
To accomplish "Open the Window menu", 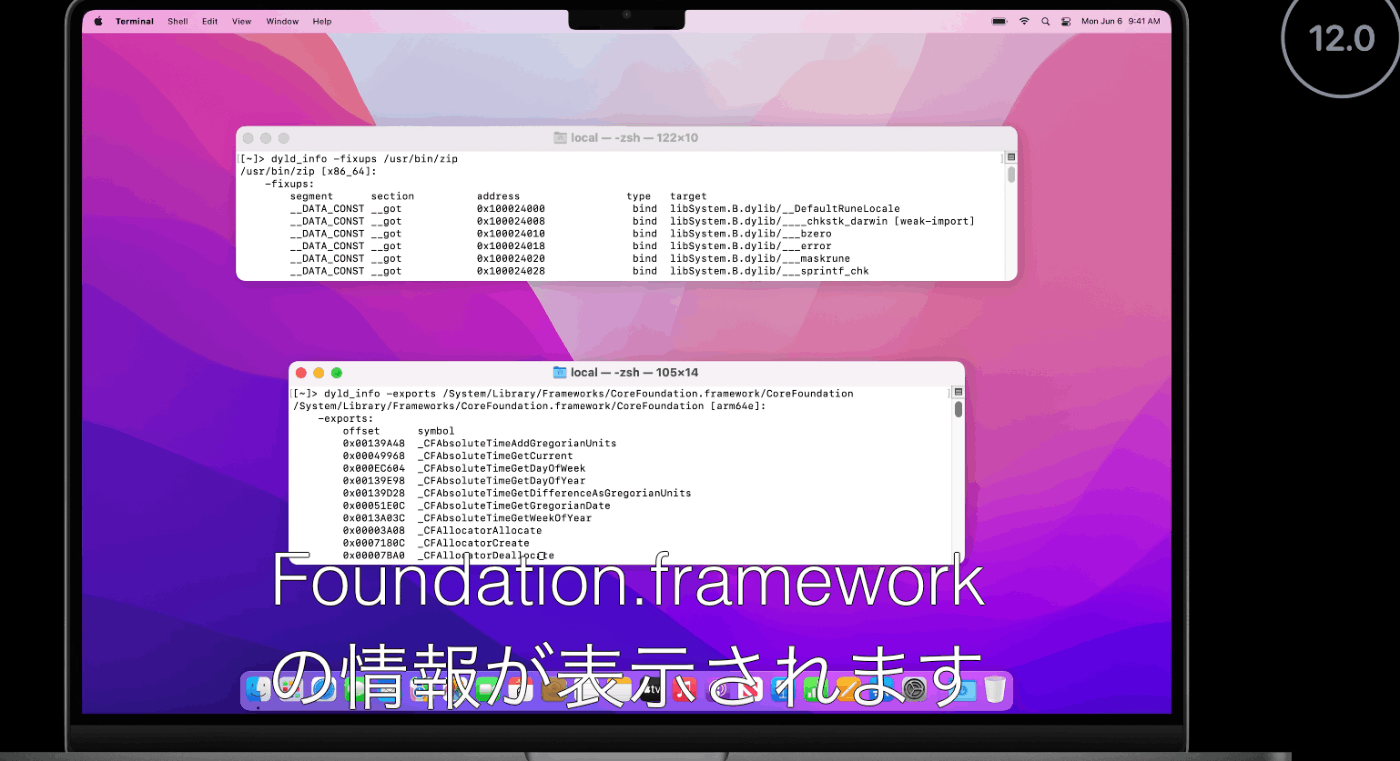I will click(x=282, y=21).
